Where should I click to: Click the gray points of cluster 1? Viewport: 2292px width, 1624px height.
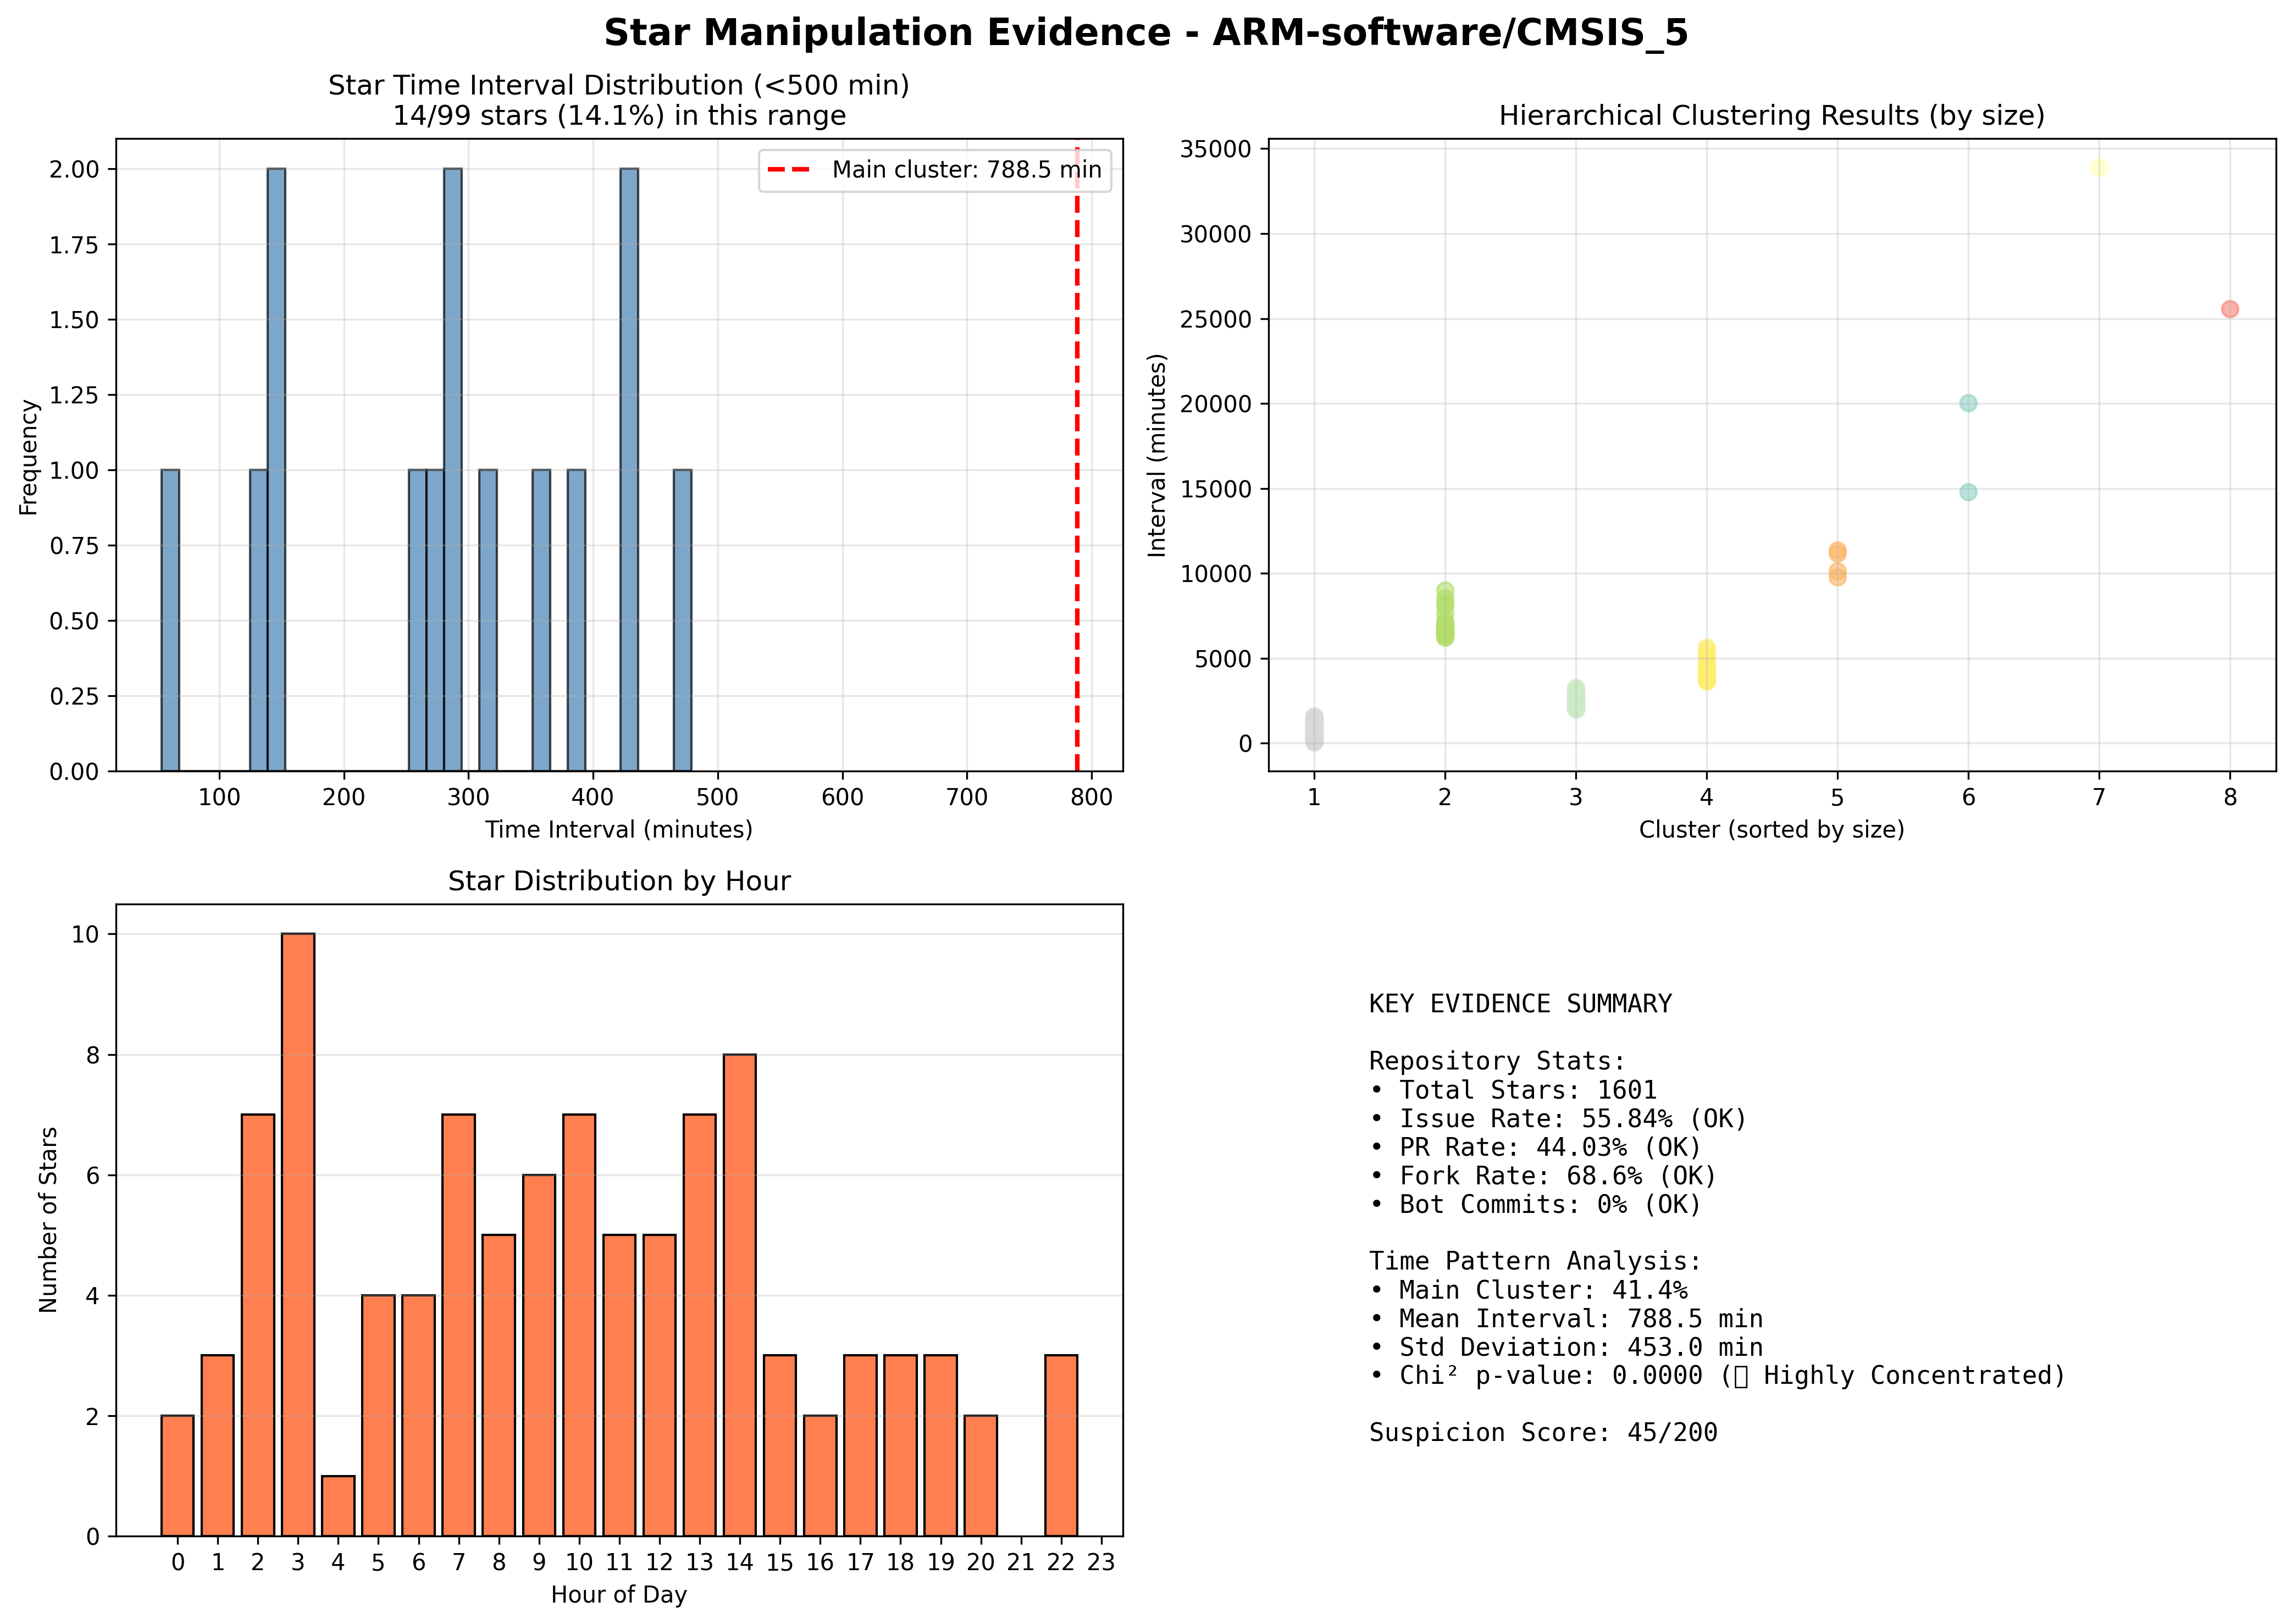[1314, 730]
